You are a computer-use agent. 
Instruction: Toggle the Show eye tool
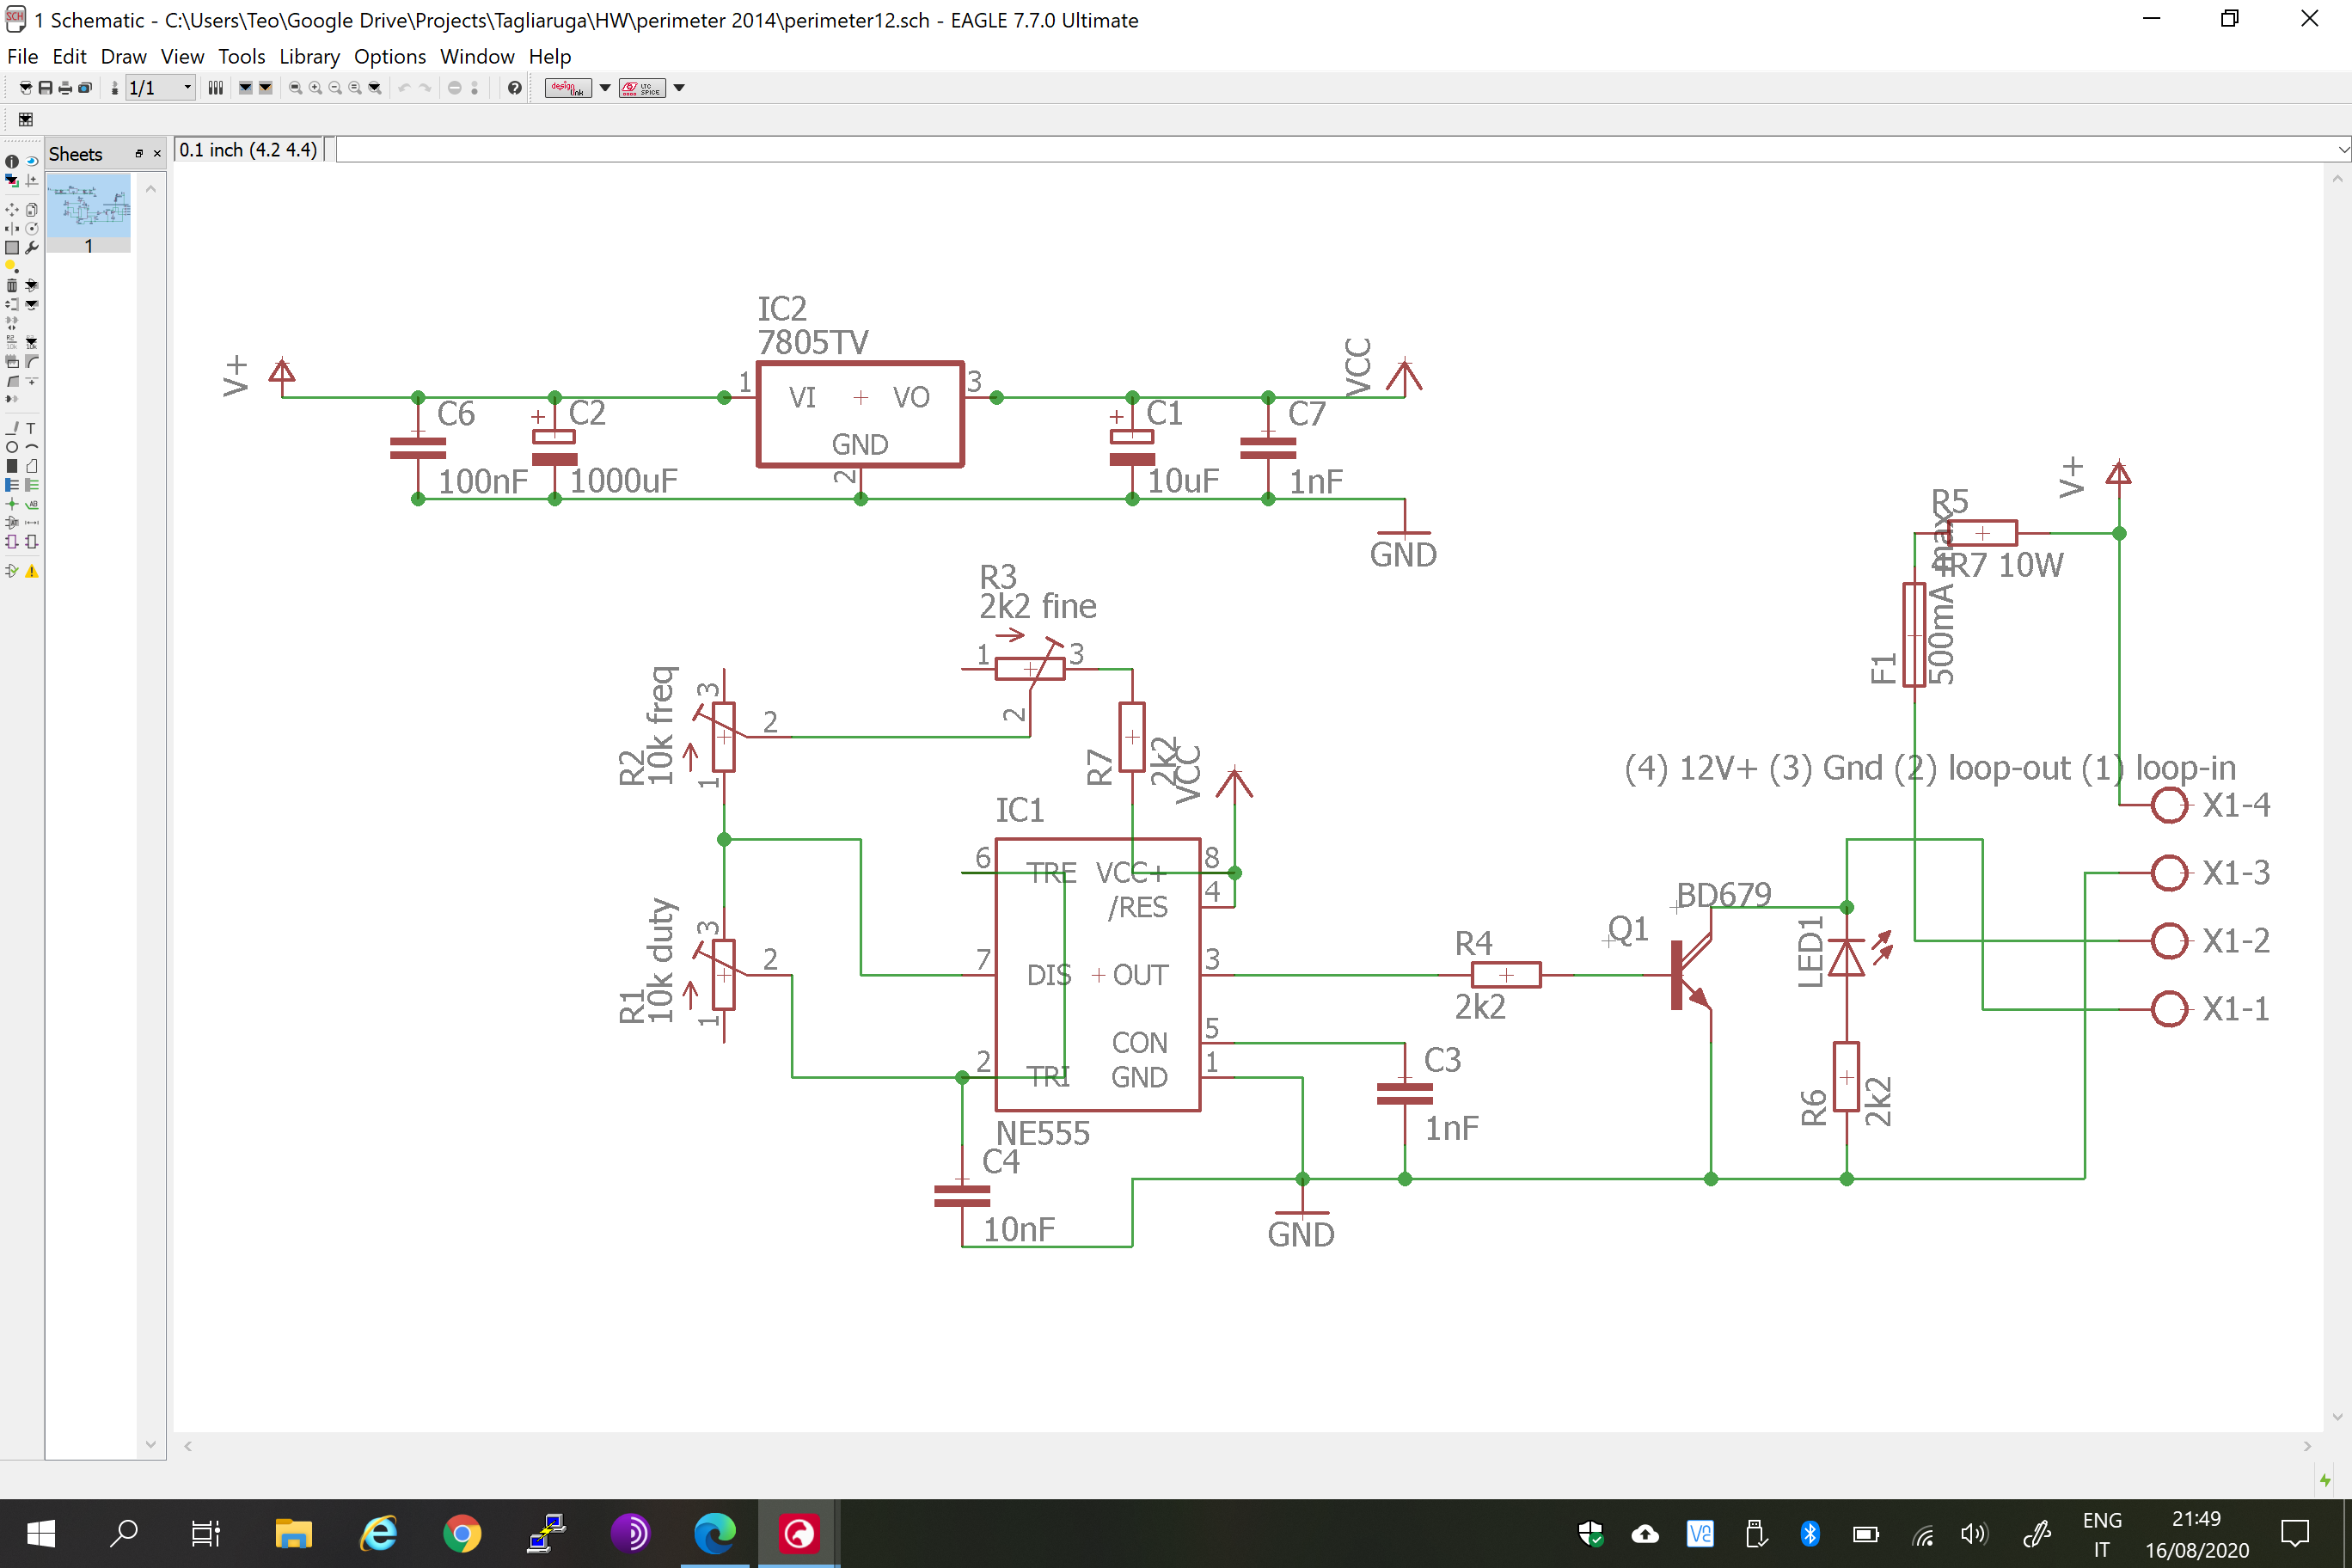pos(31,160)
